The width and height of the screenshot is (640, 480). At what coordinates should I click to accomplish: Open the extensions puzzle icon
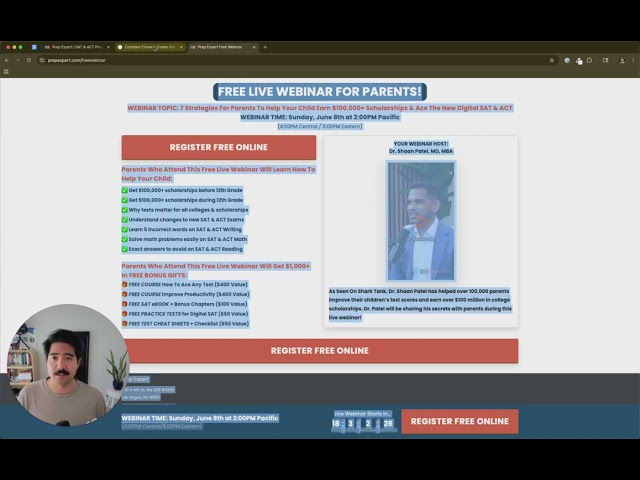click(x=589, y=60)
